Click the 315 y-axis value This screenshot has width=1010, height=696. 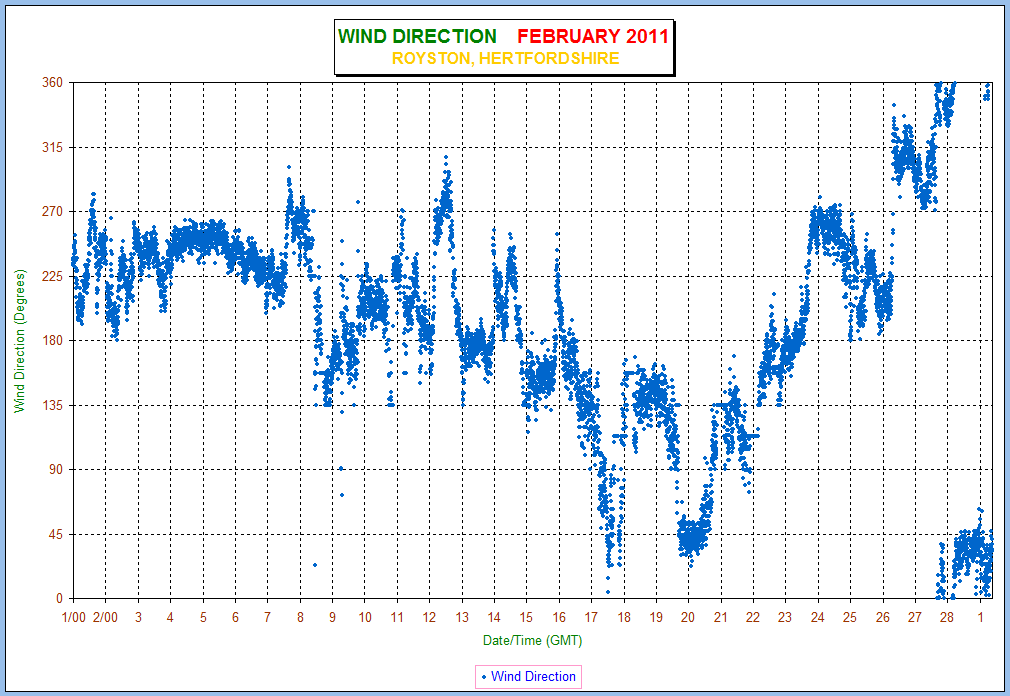[53, 147]
